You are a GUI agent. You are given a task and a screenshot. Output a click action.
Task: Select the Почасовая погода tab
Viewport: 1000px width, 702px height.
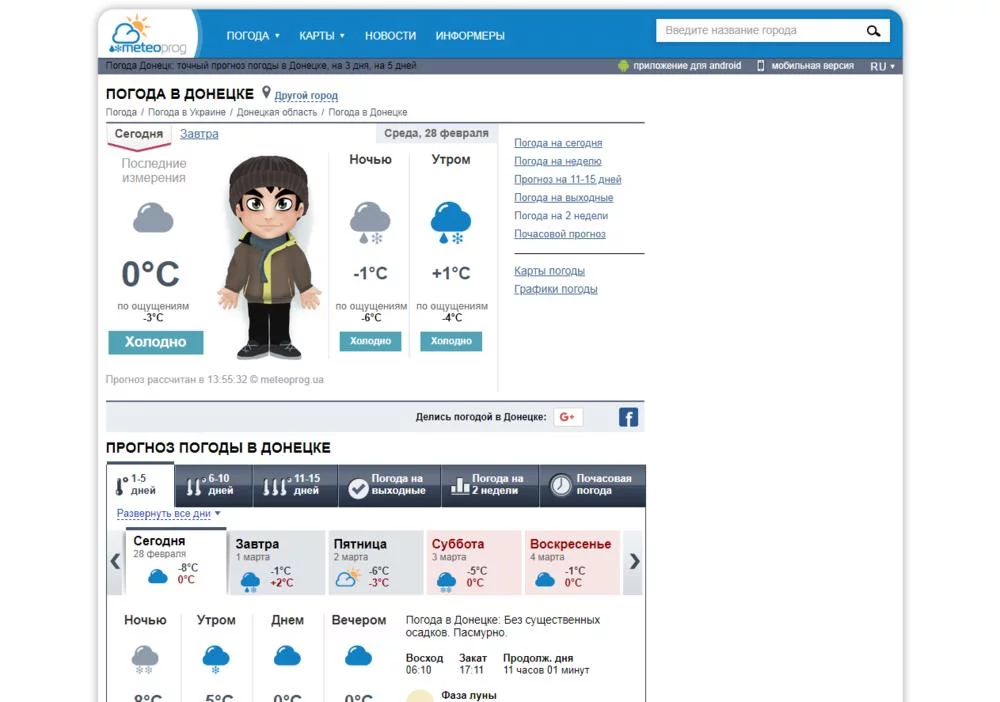click(x=592, y=486)
